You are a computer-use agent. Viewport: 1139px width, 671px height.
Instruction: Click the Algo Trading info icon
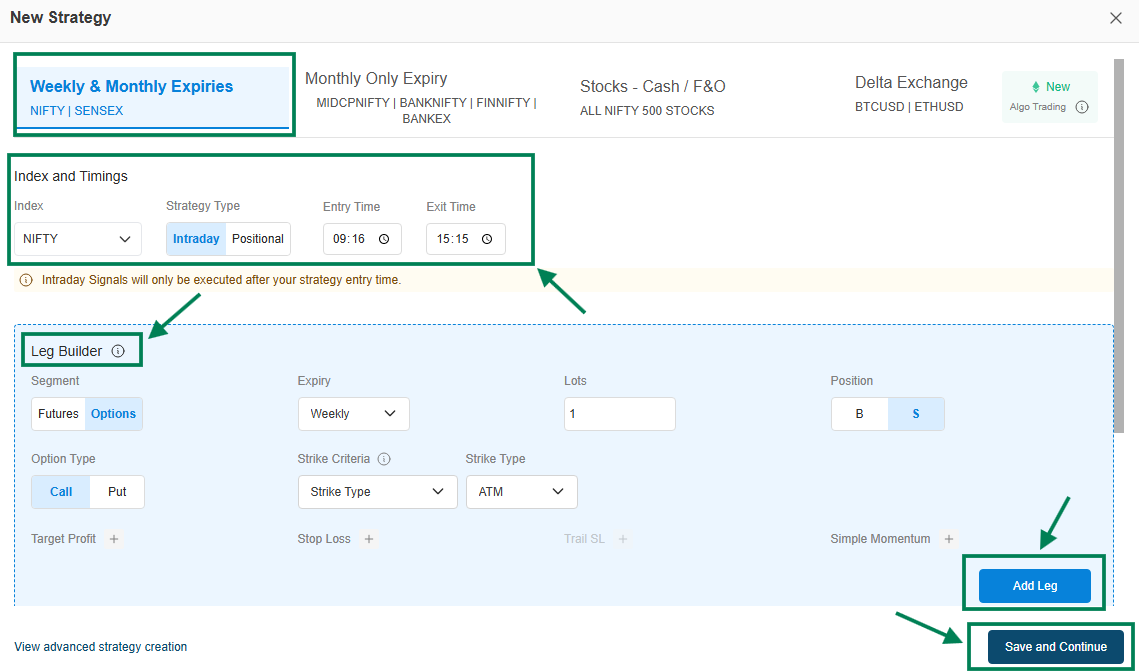(1081, 107)
